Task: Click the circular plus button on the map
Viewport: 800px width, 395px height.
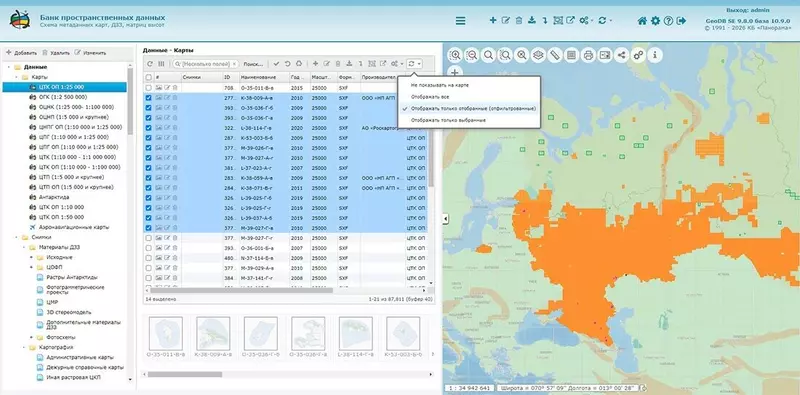Action: [x=455, y=72]
